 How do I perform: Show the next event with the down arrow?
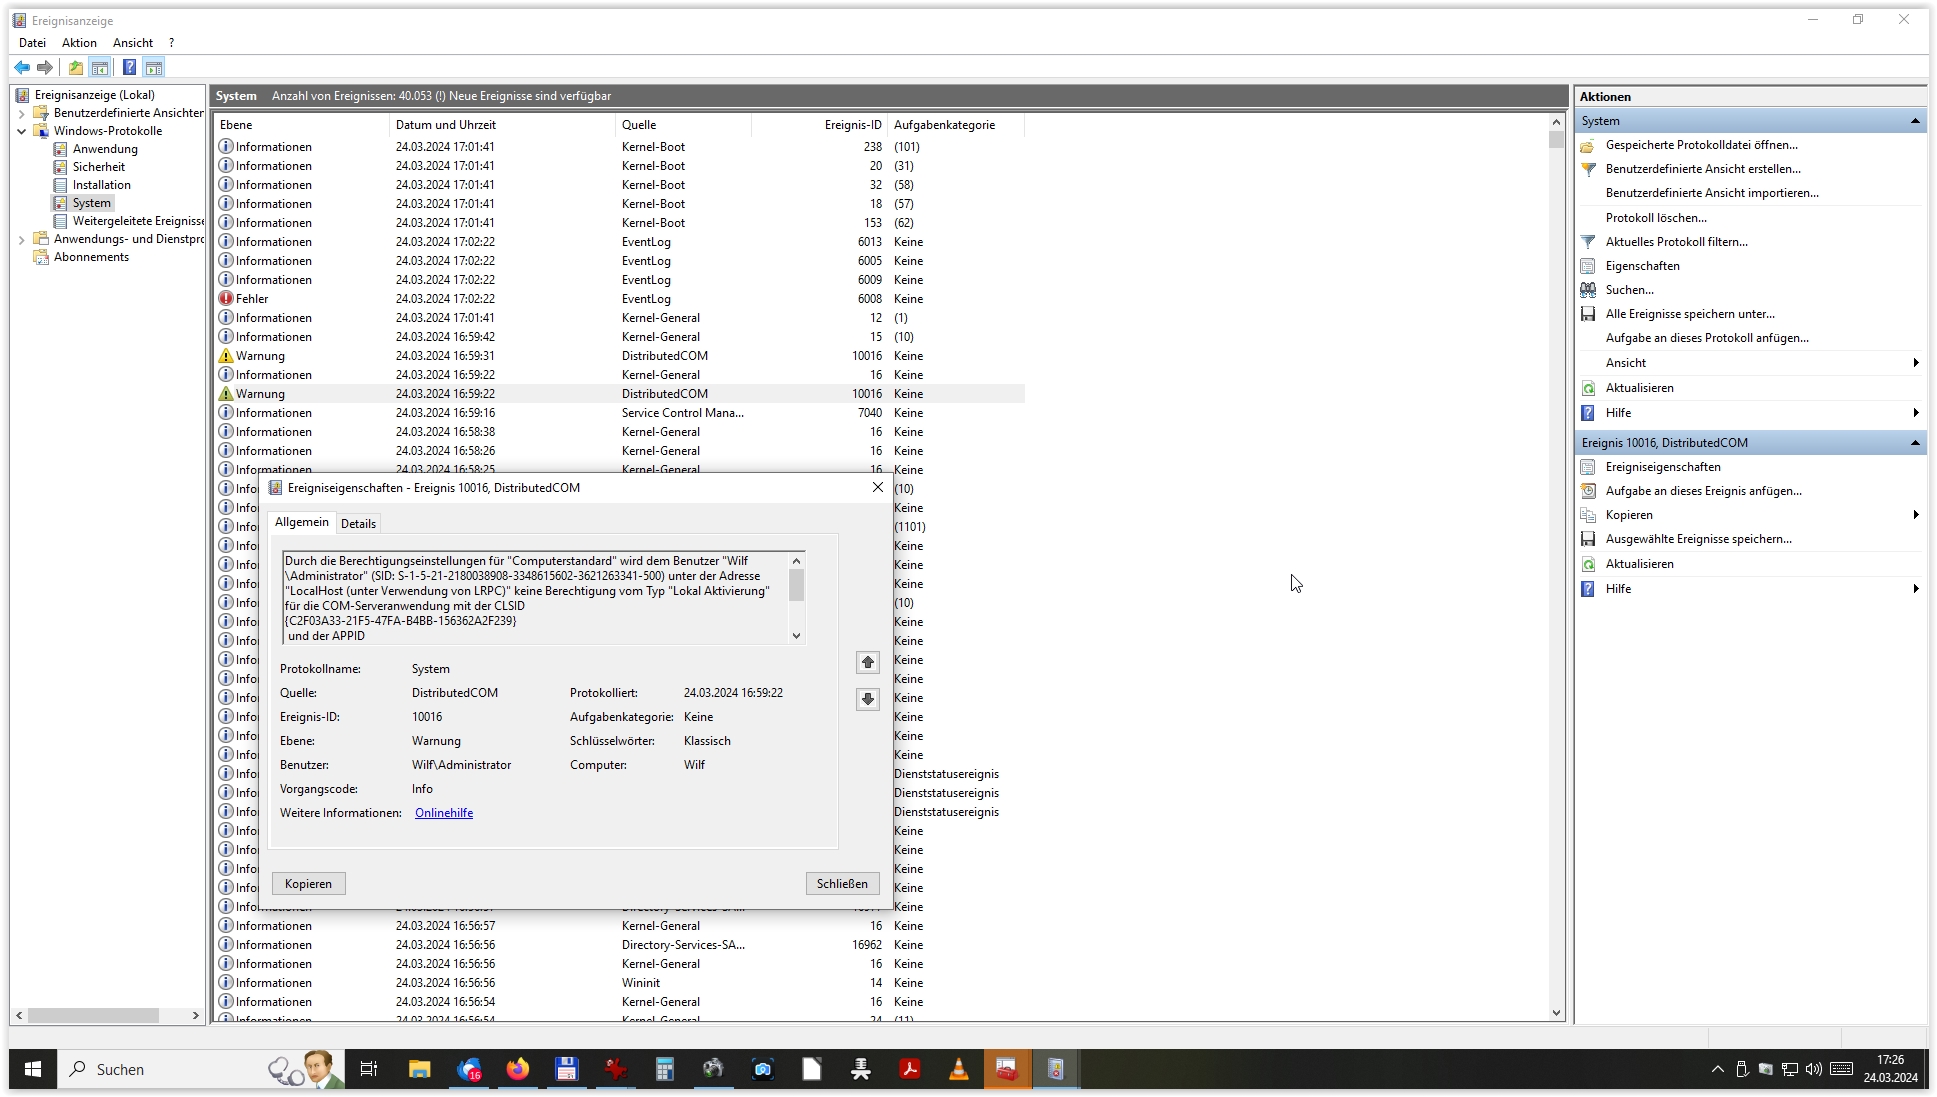pos(867,699)
